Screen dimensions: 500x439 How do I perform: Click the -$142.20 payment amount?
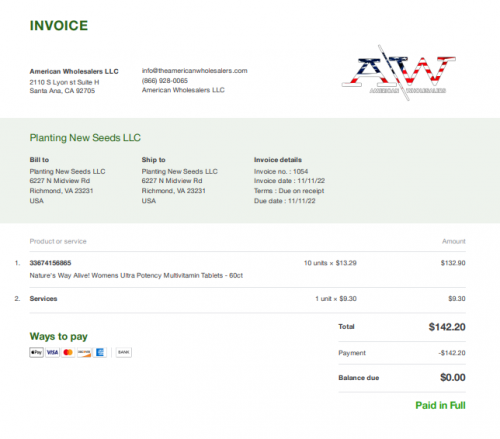coord(452,353)
